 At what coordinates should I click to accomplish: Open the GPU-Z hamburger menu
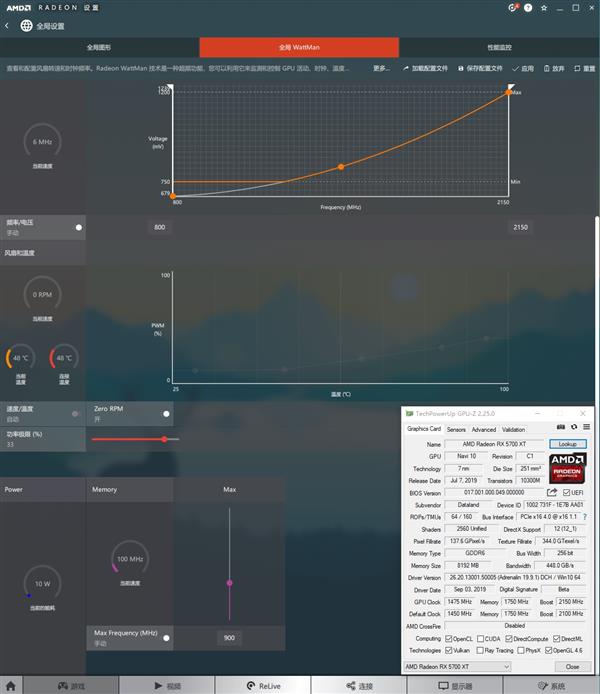587,427
